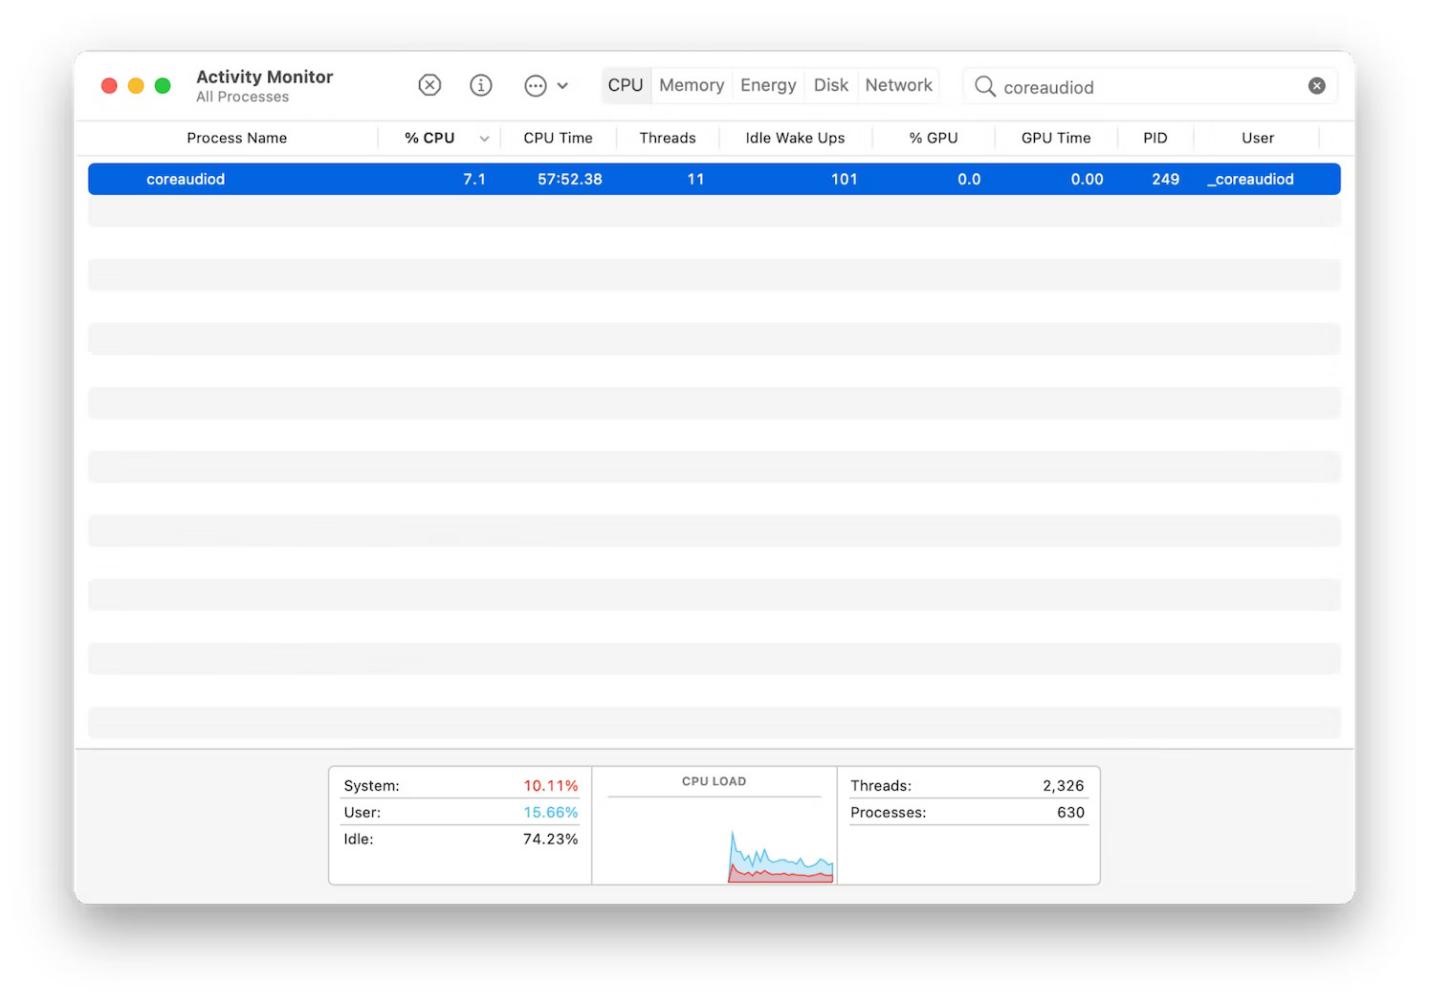Click the stop process X icon
1429x1003 pixels.
tap(429, 85)
